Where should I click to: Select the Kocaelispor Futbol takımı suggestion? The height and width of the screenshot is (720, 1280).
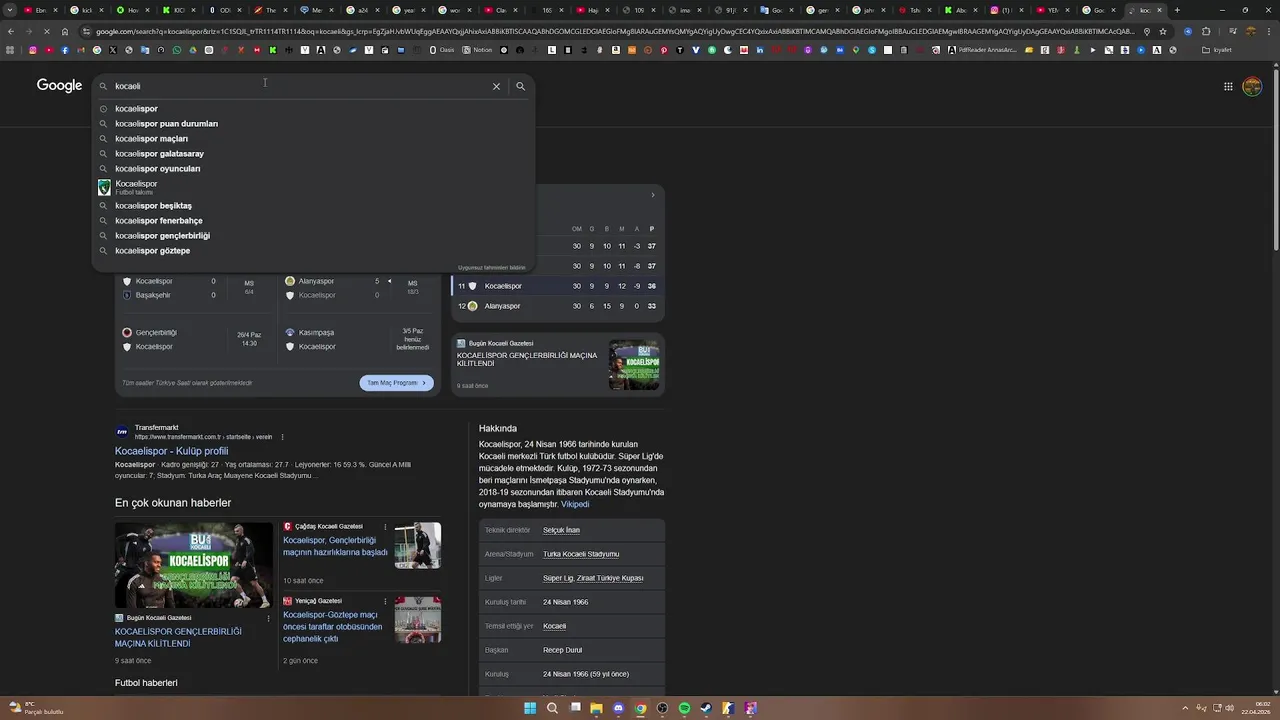click(313, 187)
